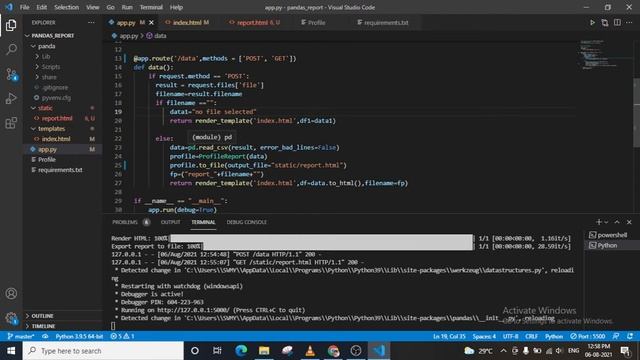Switch to the OUTPUT panel tab
The height and width of the screenshot is (360, 640).
click(x=170, y=222)
